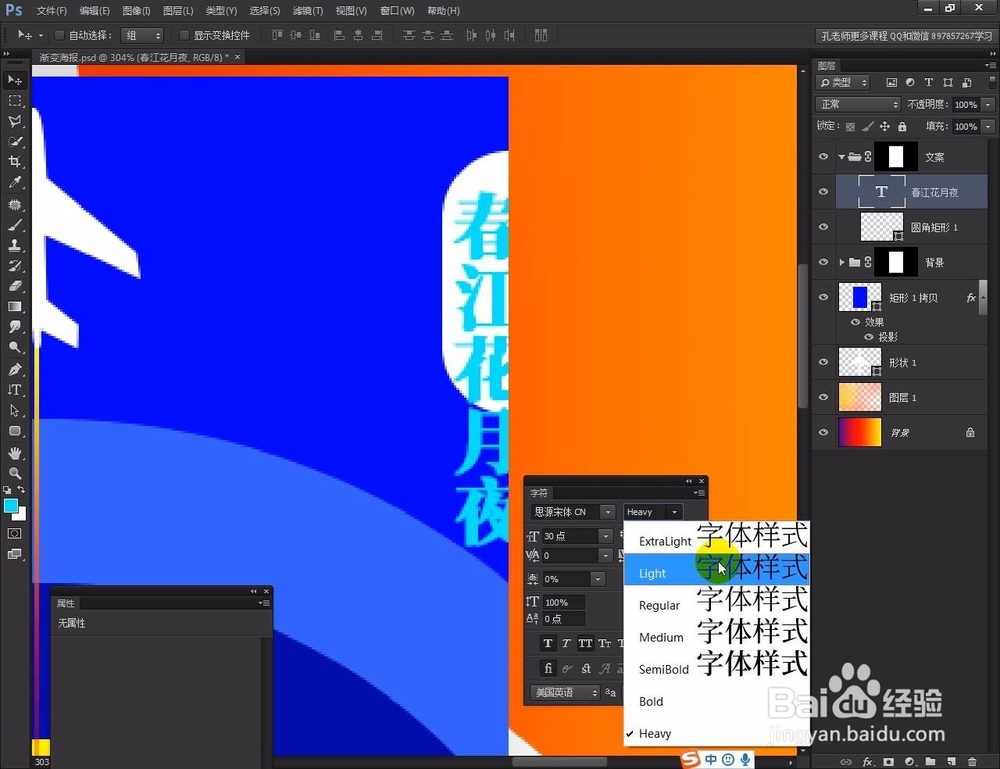Screen dimensions: 1000x769
Task: Select SemiBold in the font weight list
Action: (663, 669)
